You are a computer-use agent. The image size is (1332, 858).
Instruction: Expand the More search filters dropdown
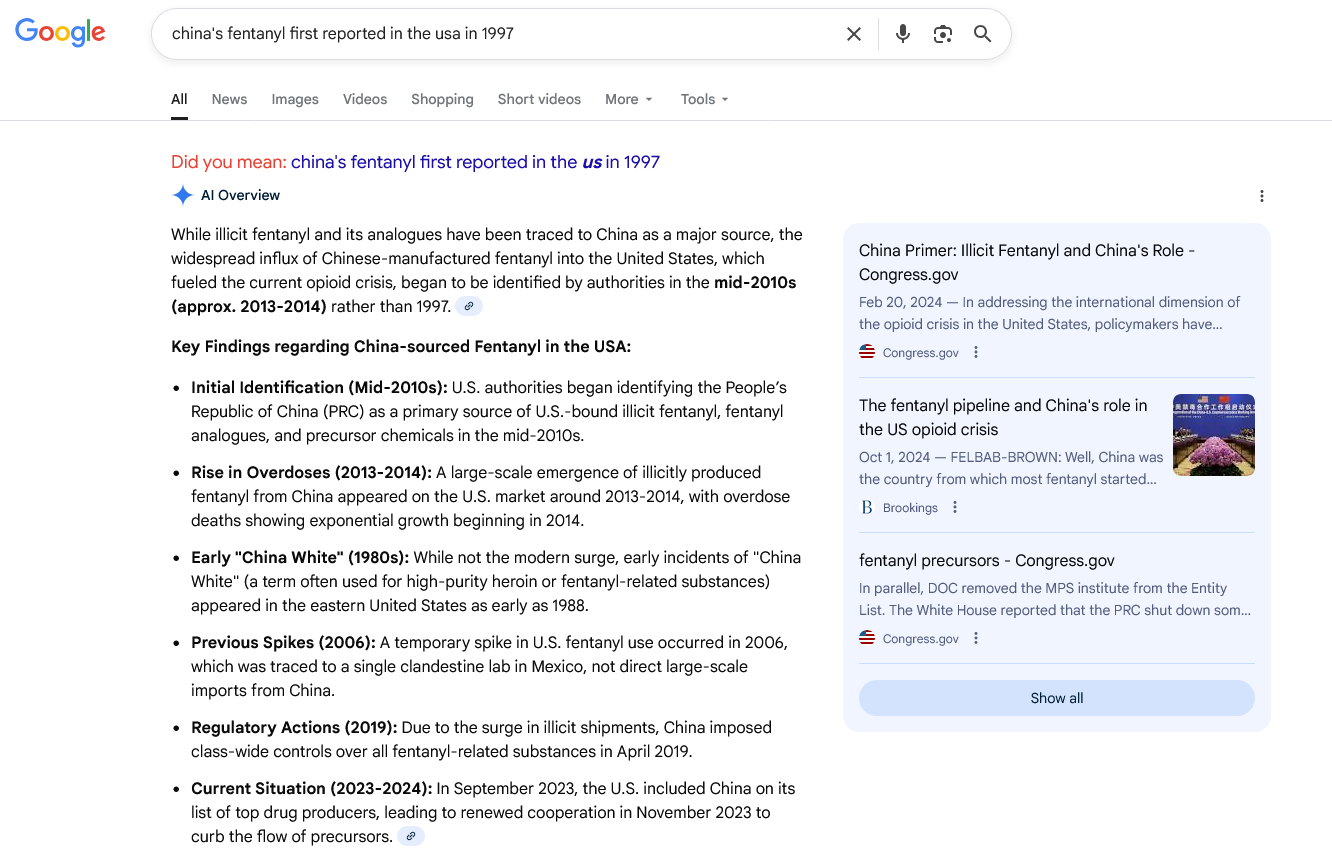tap(628, 99)
